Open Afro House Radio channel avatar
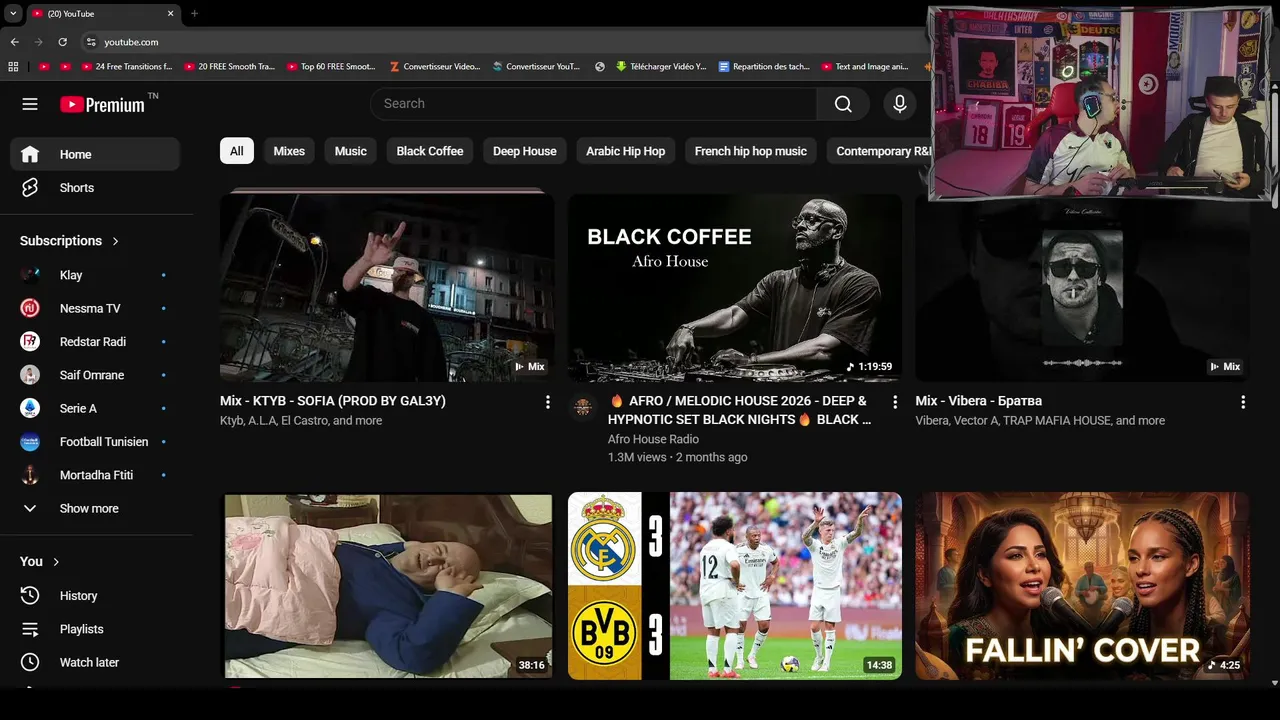Image resolution: width=1280 pixels, height=720 pixels. click(582, 408)
